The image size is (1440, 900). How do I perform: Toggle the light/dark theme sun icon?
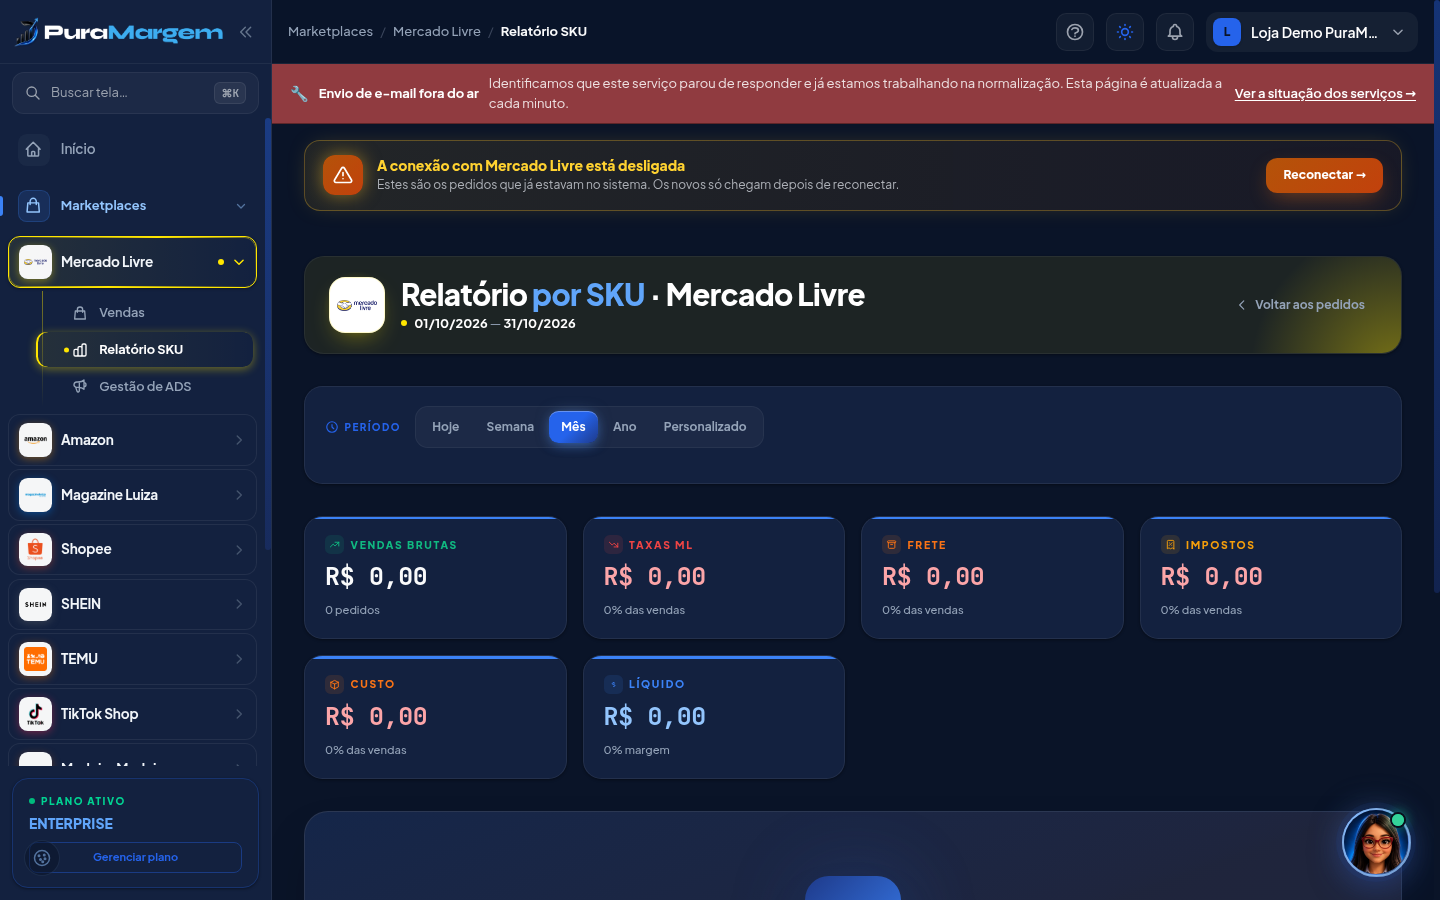pos(1125,32)
